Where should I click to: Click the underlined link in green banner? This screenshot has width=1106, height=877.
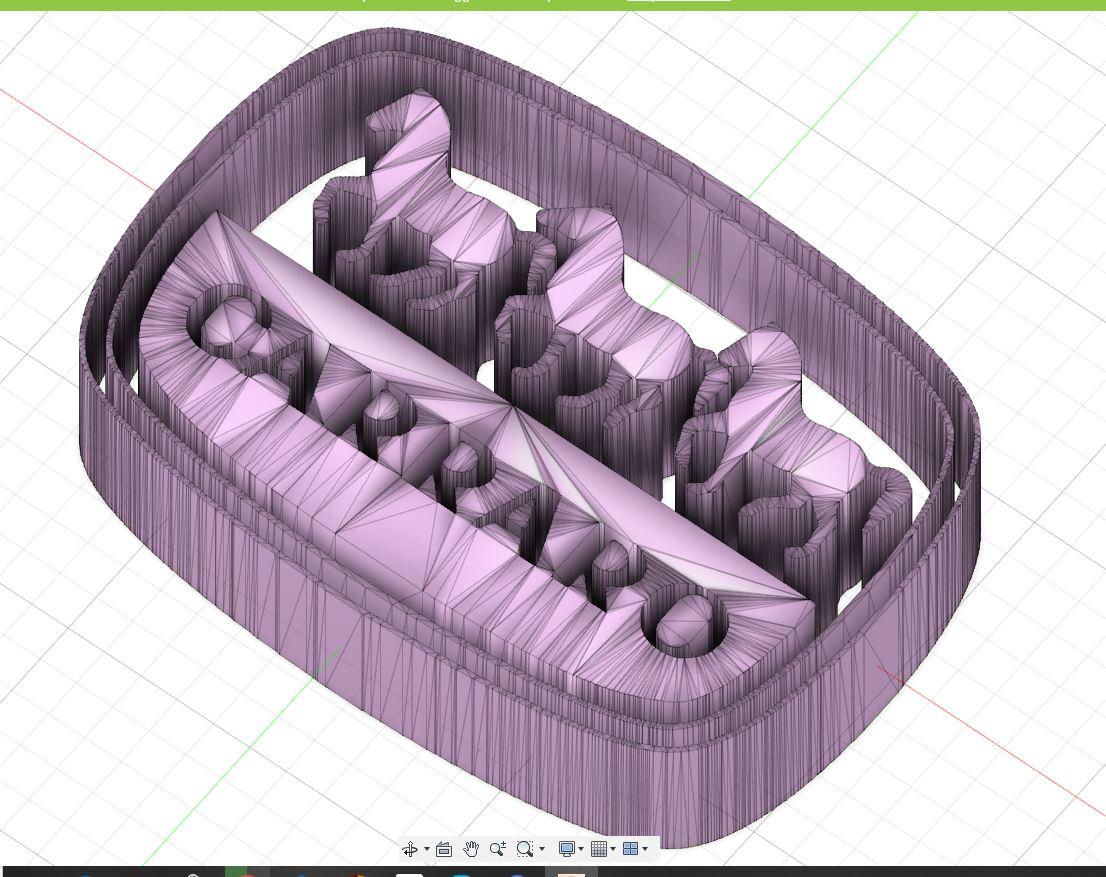coord(678,1)
